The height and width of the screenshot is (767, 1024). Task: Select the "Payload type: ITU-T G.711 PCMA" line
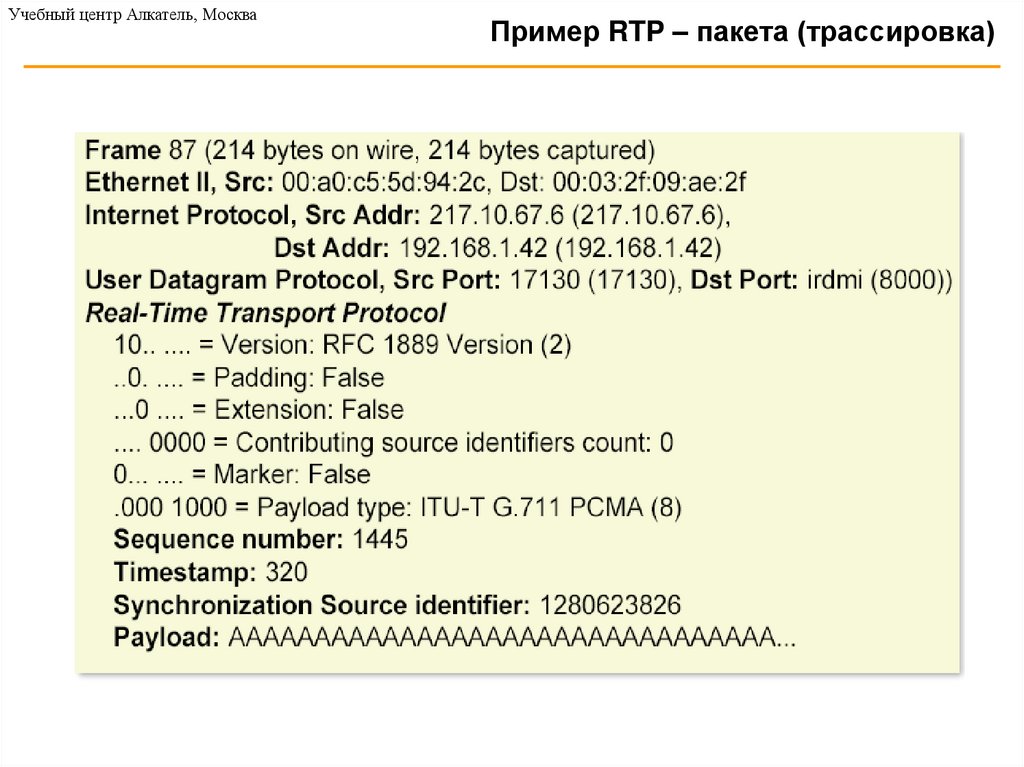[x=398, y=507]
